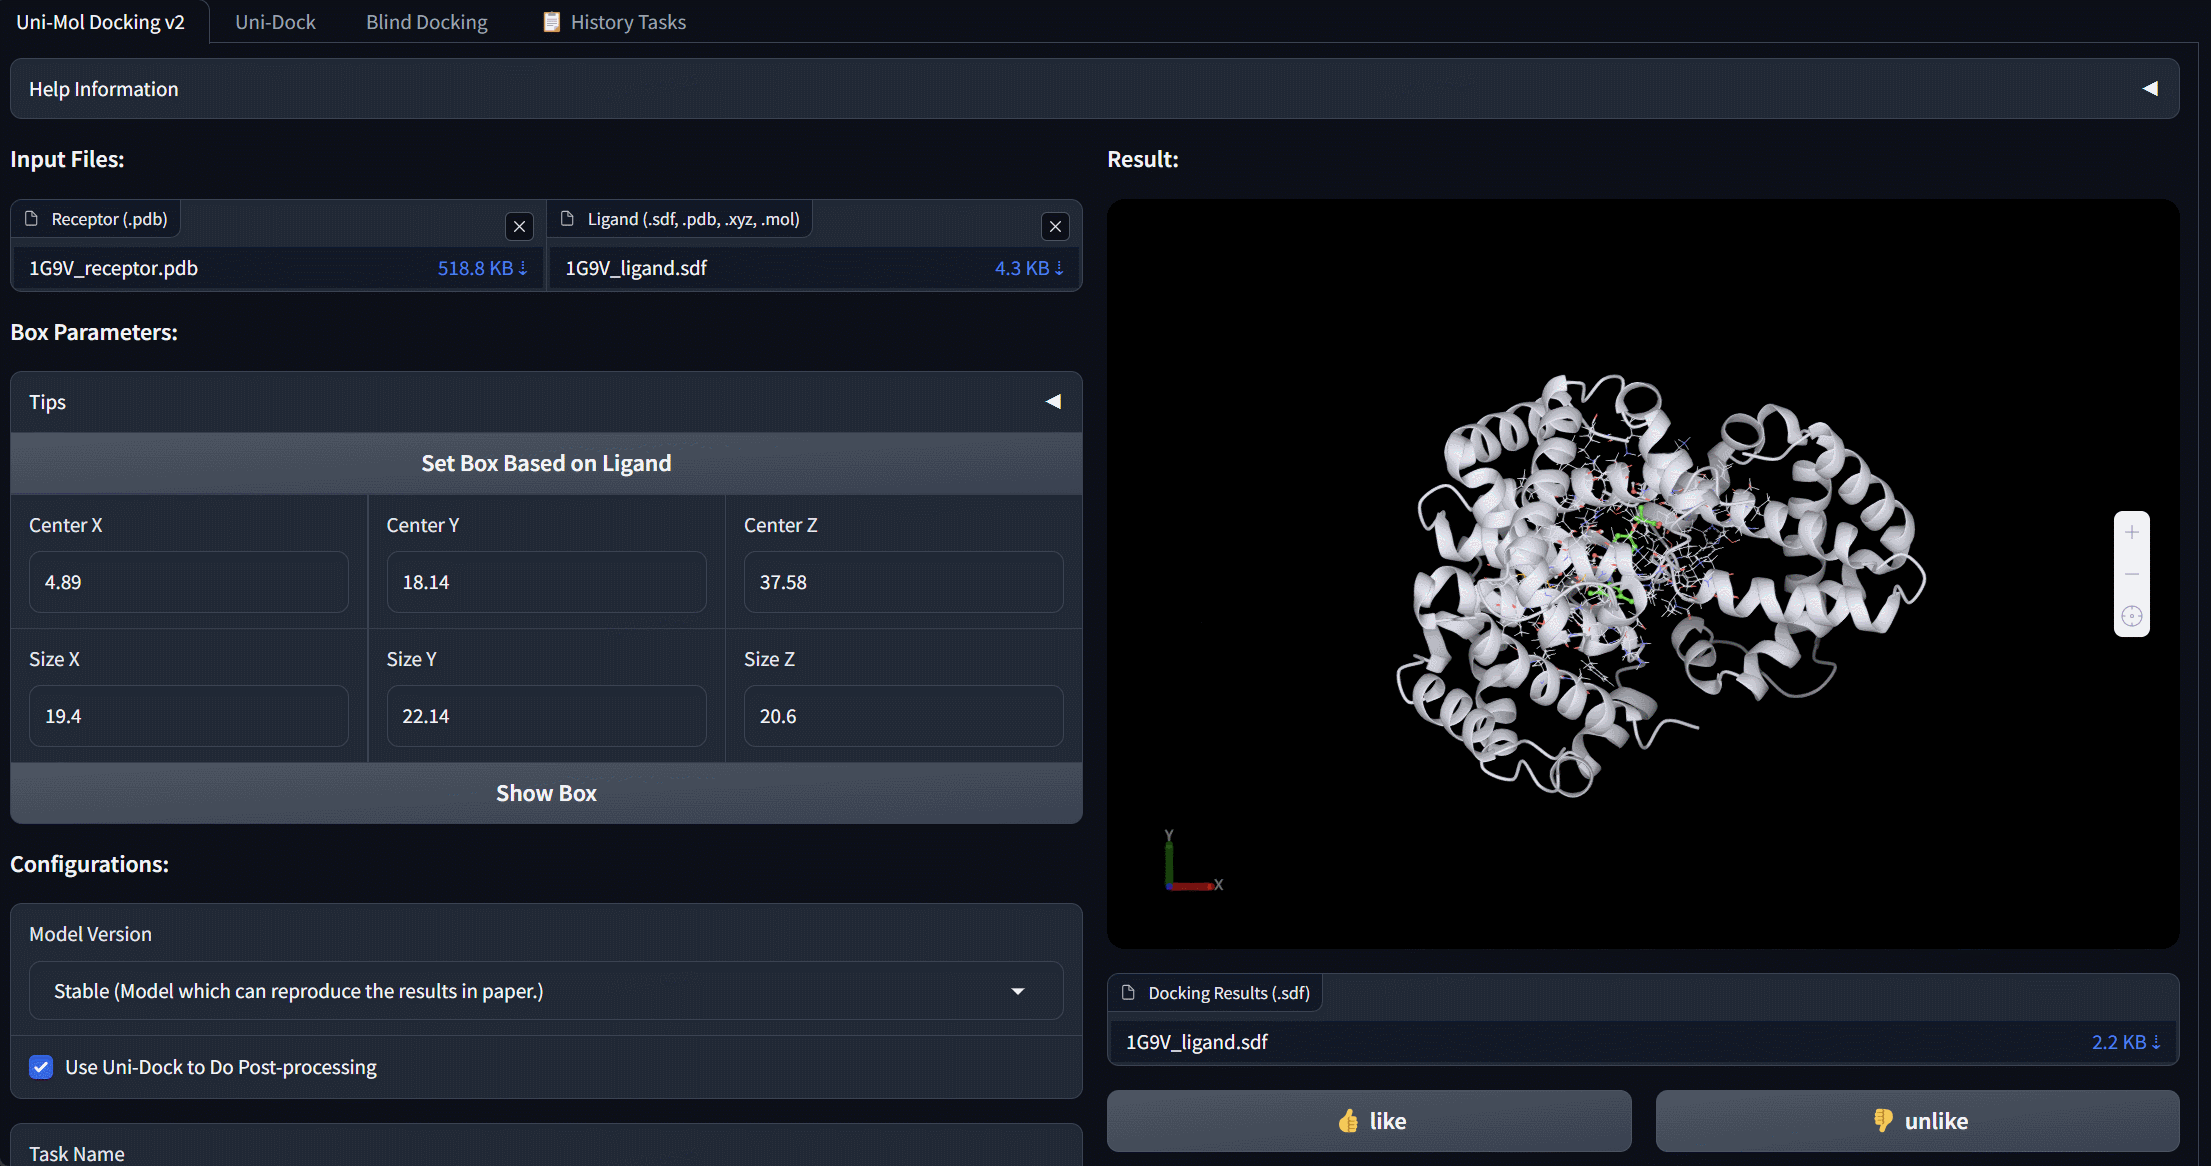Zoom out the 3D molecule viewer
Screen dimensions: 2211x1166
click(x=2131, y=574)
